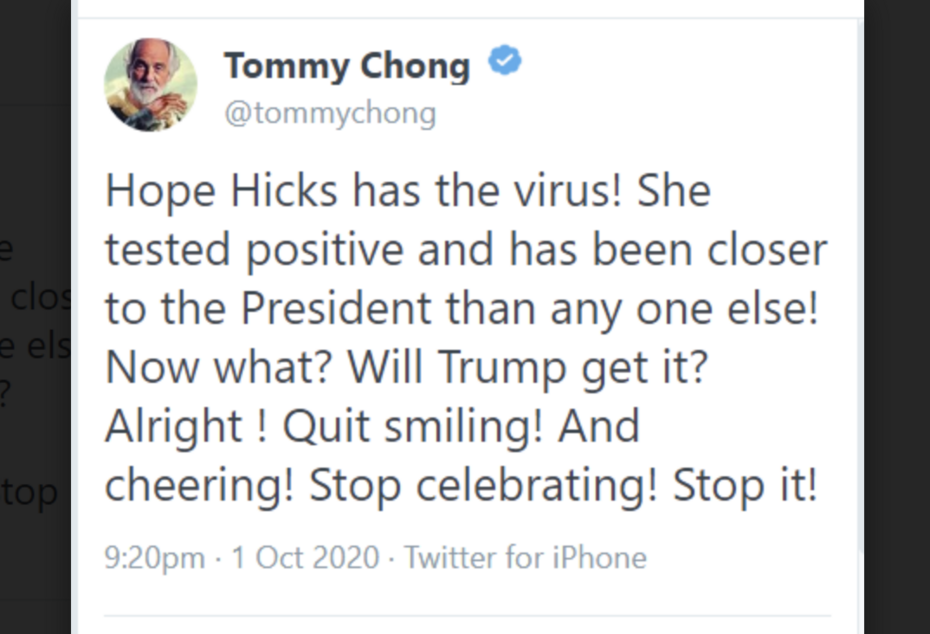Click the partially hidden "clos" text on the left

click(x=38, y=299)
